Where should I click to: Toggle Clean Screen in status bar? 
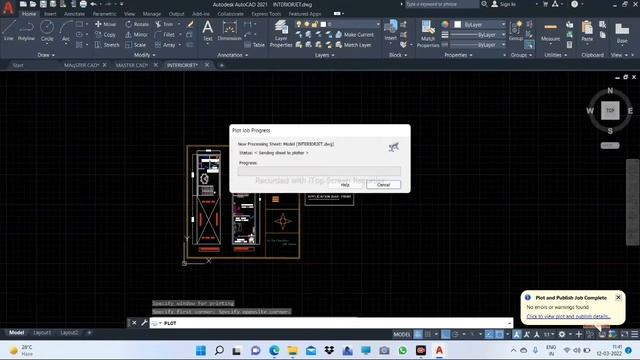[624, 334]
